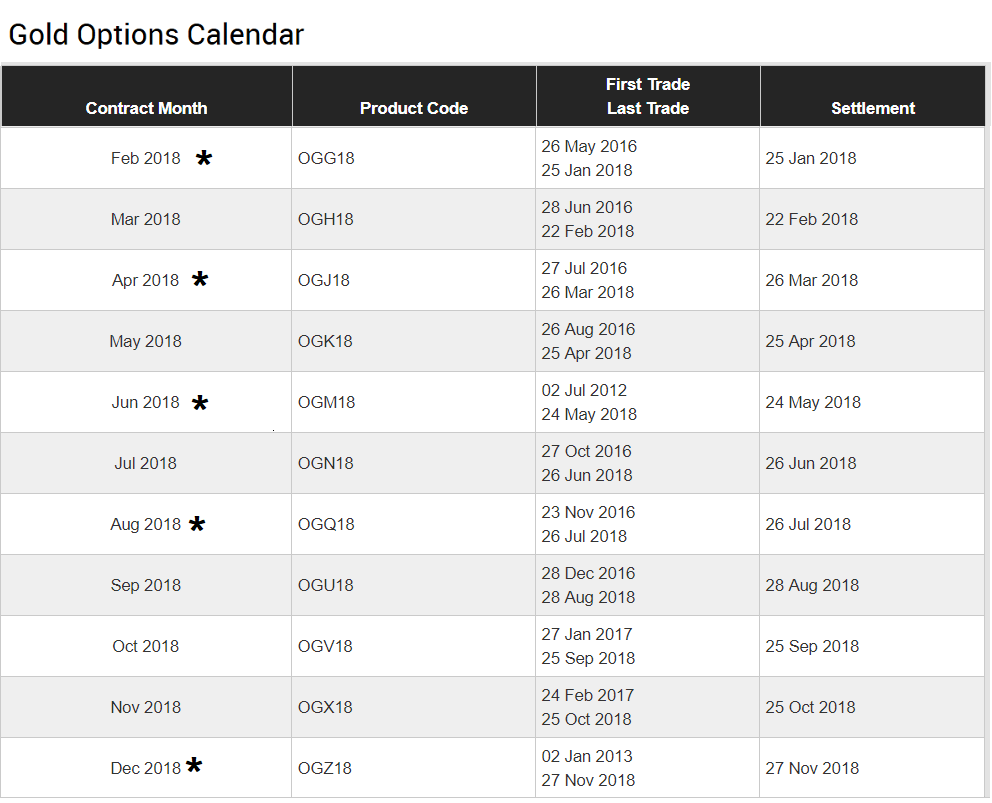This screenshot has height=803, width=992.
Task: Click the asterisk next to Apr 2018
Action: tap(200, 279)
